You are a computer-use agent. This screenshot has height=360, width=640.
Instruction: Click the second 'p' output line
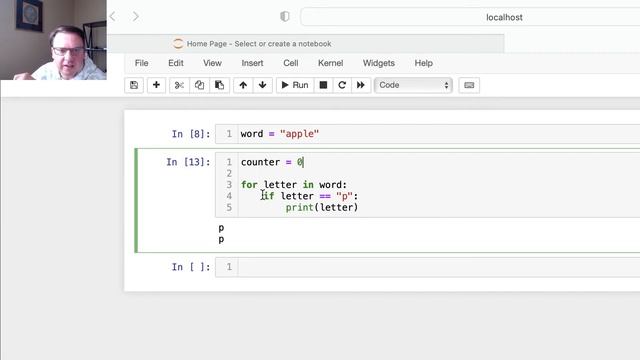[221, 239]
